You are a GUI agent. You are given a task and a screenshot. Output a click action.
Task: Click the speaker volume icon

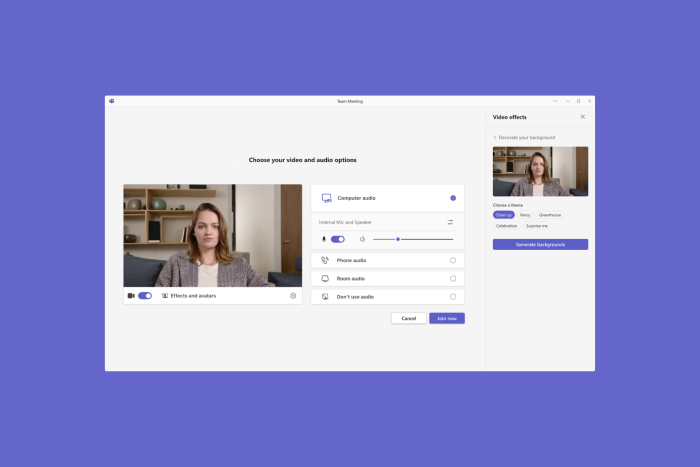point(362,239)
